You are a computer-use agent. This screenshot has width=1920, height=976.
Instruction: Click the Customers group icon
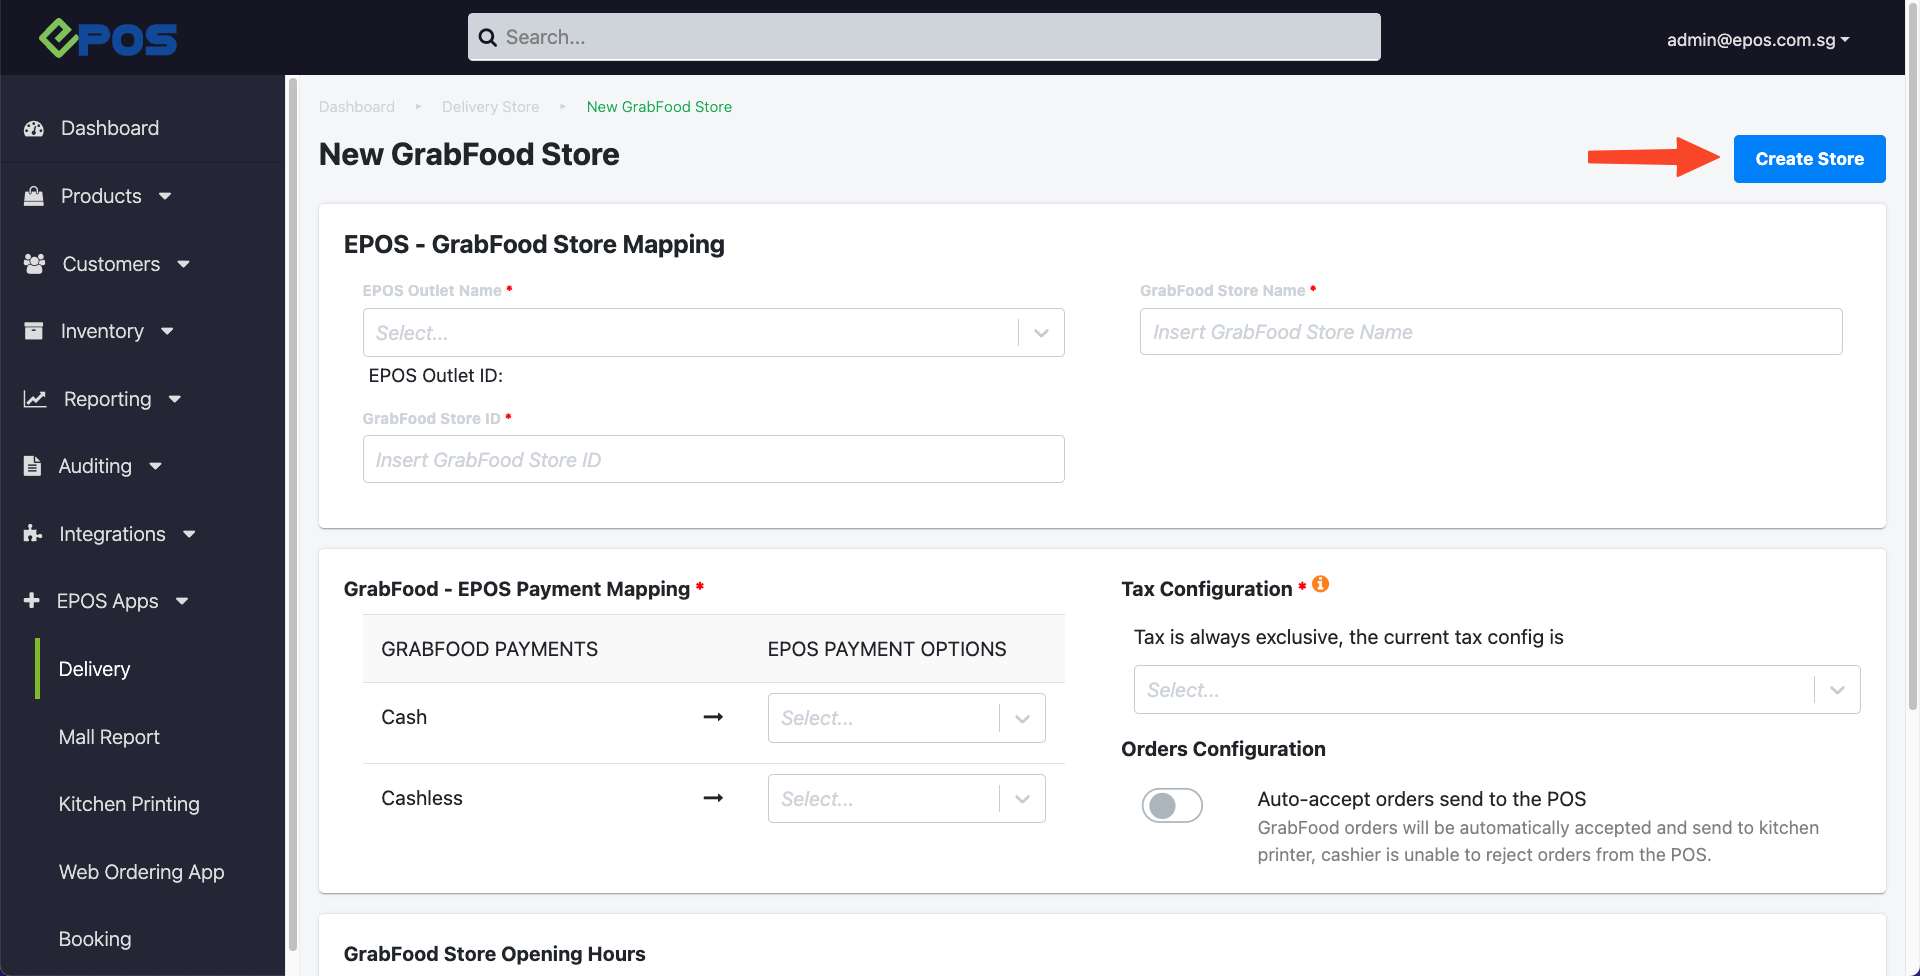(34, 264)
